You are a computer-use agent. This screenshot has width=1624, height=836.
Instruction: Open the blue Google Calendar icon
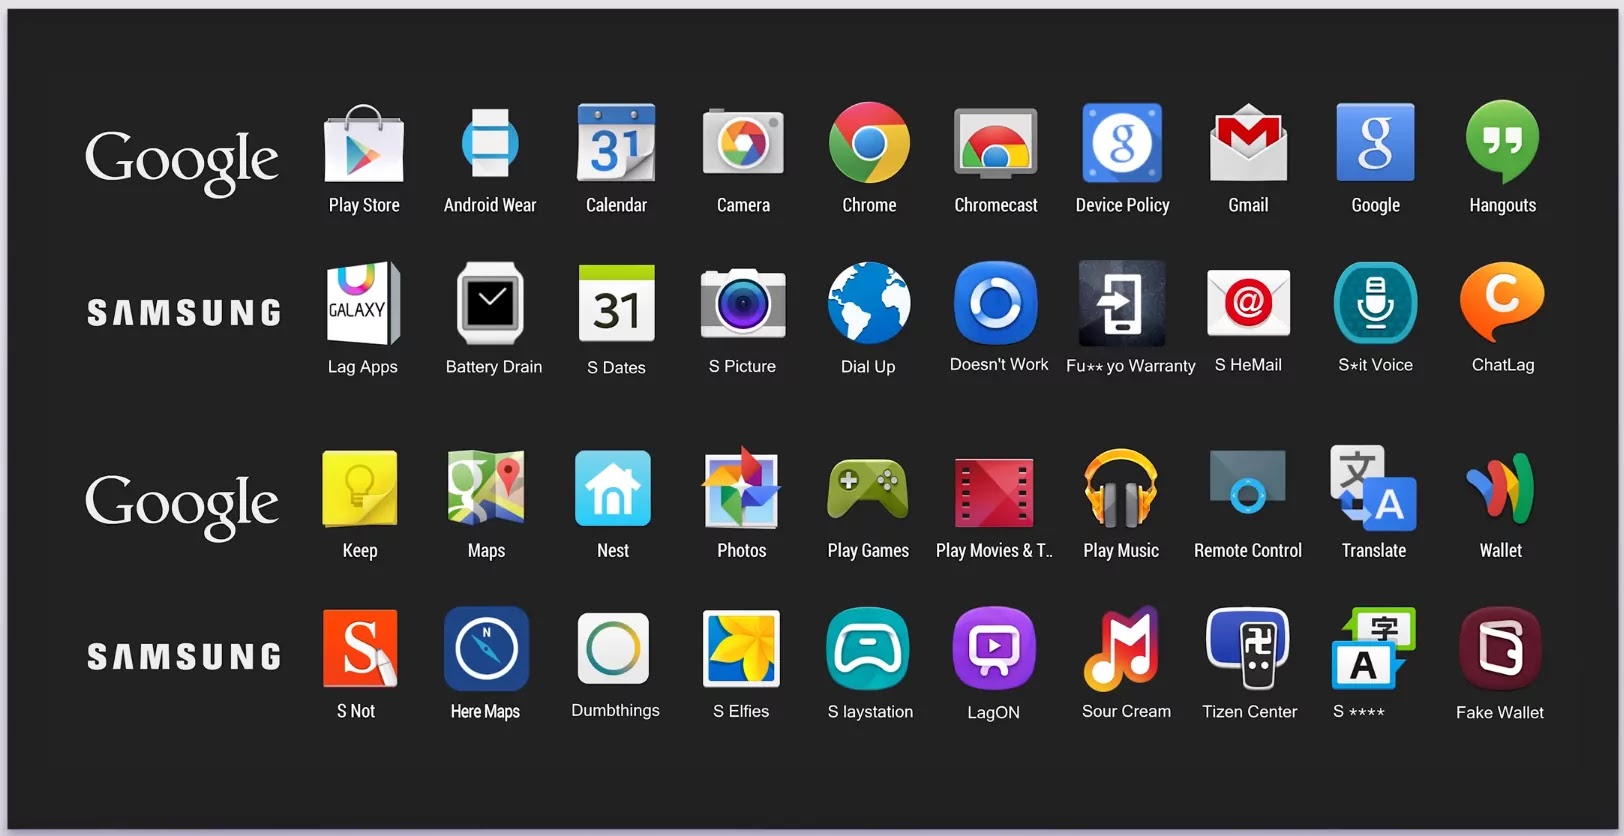point(616,142)
